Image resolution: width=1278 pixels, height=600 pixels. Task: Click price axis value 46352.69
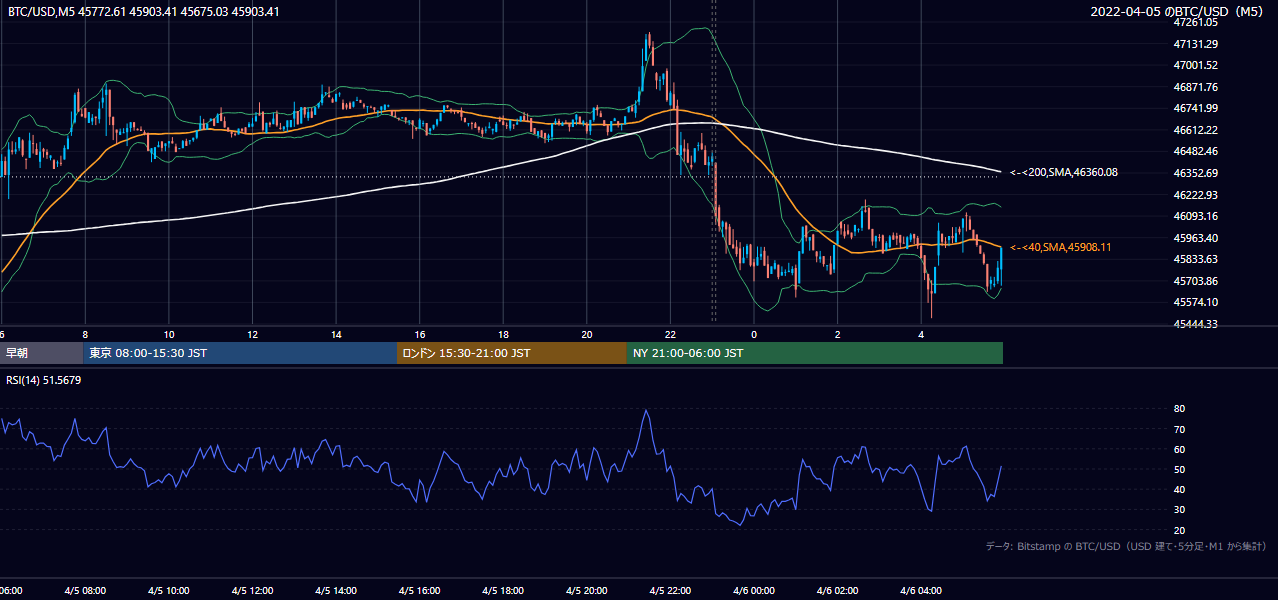click(x=1196, y=173)
